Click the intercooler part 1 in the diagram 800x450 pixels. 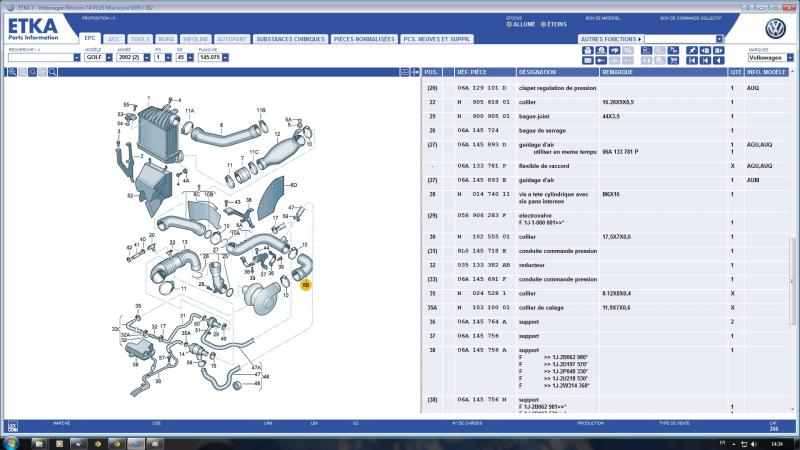pos(157,133)
